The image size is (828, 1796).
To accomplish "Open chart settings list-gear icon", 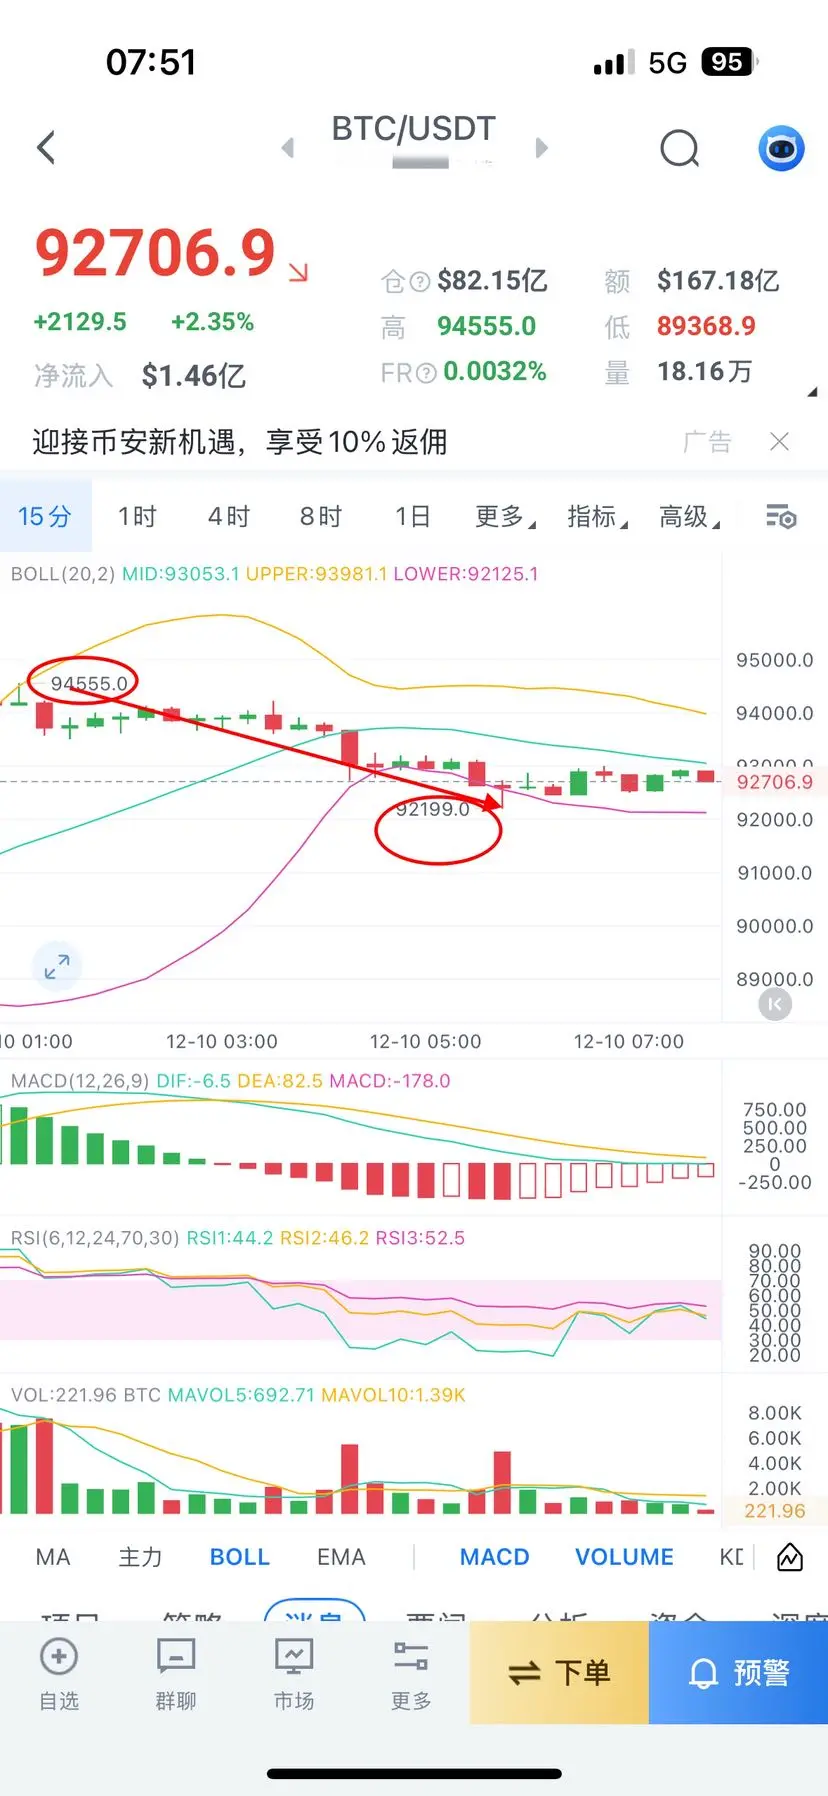I will click(x=781, y=516).
